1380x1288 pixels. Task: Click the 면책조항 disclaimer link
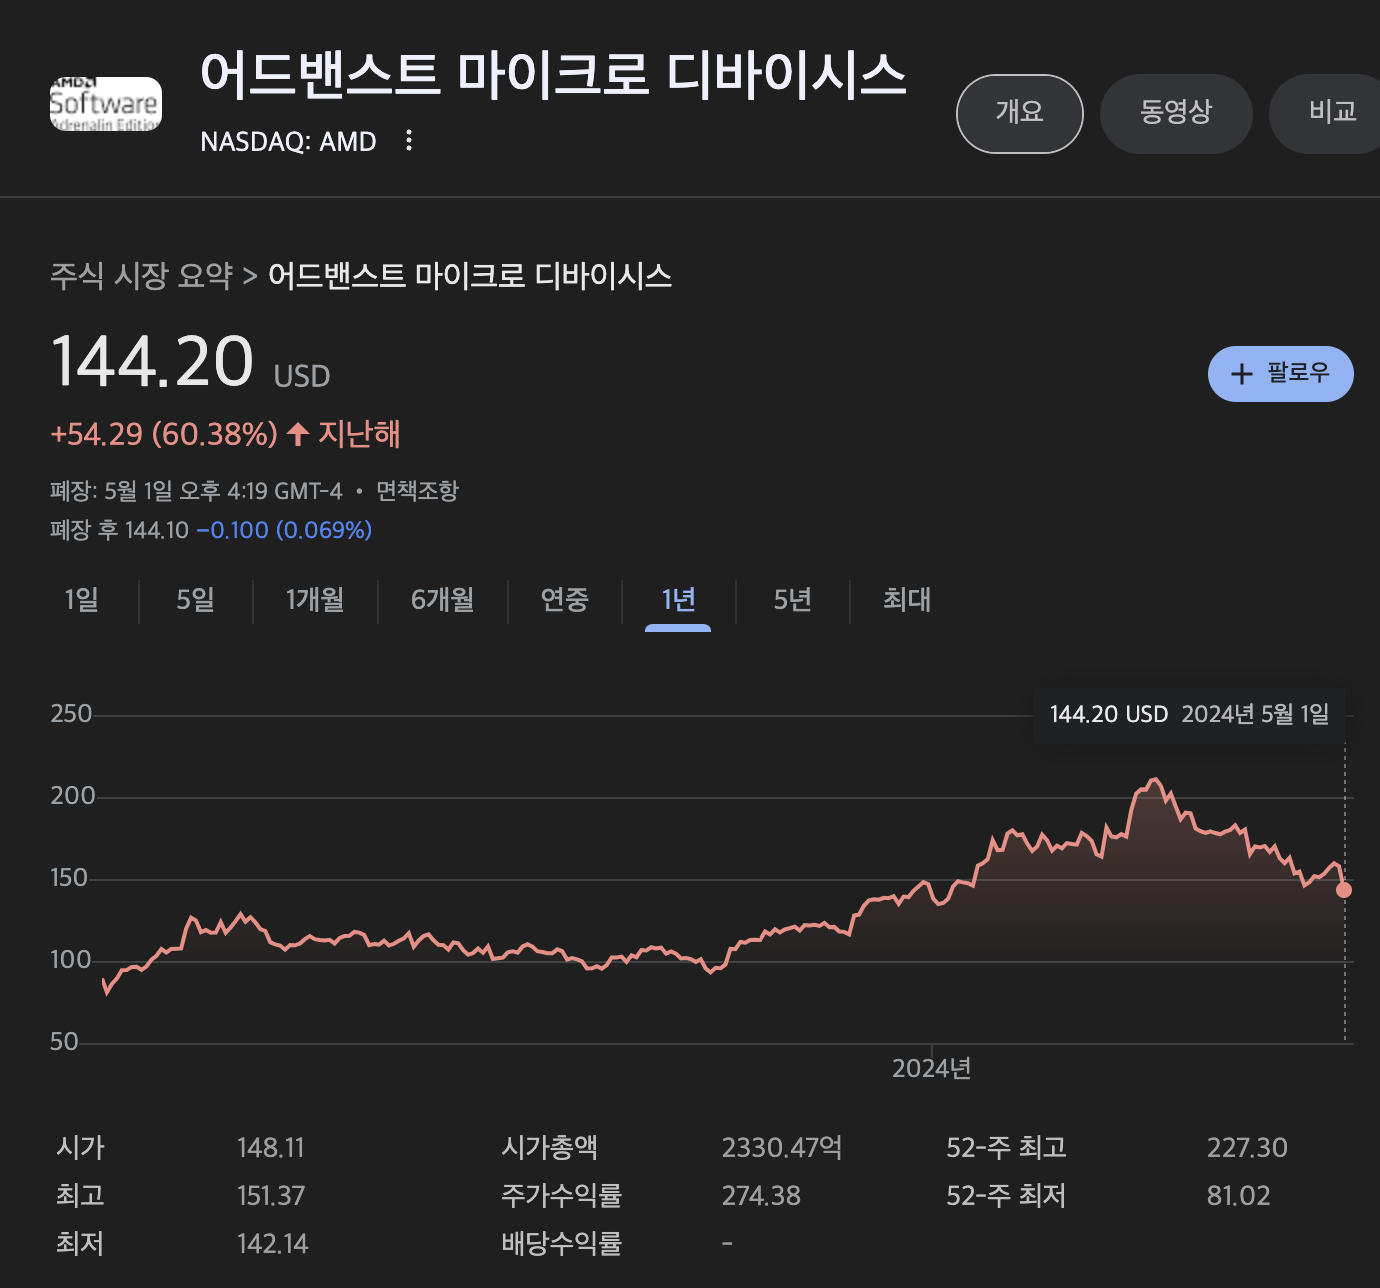(x=417, y=491)
